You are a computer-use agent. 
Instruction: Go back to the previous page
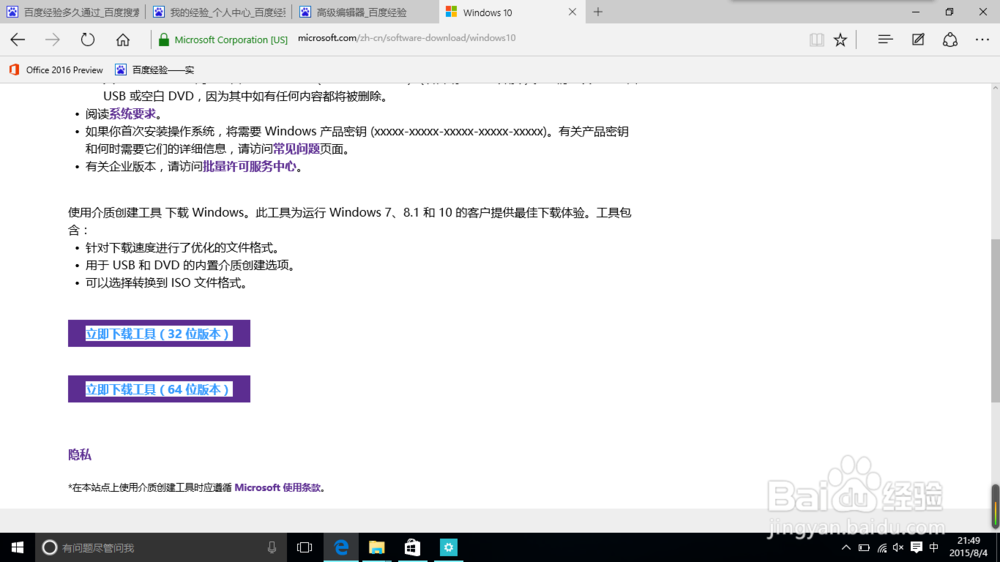coord(18,40)
